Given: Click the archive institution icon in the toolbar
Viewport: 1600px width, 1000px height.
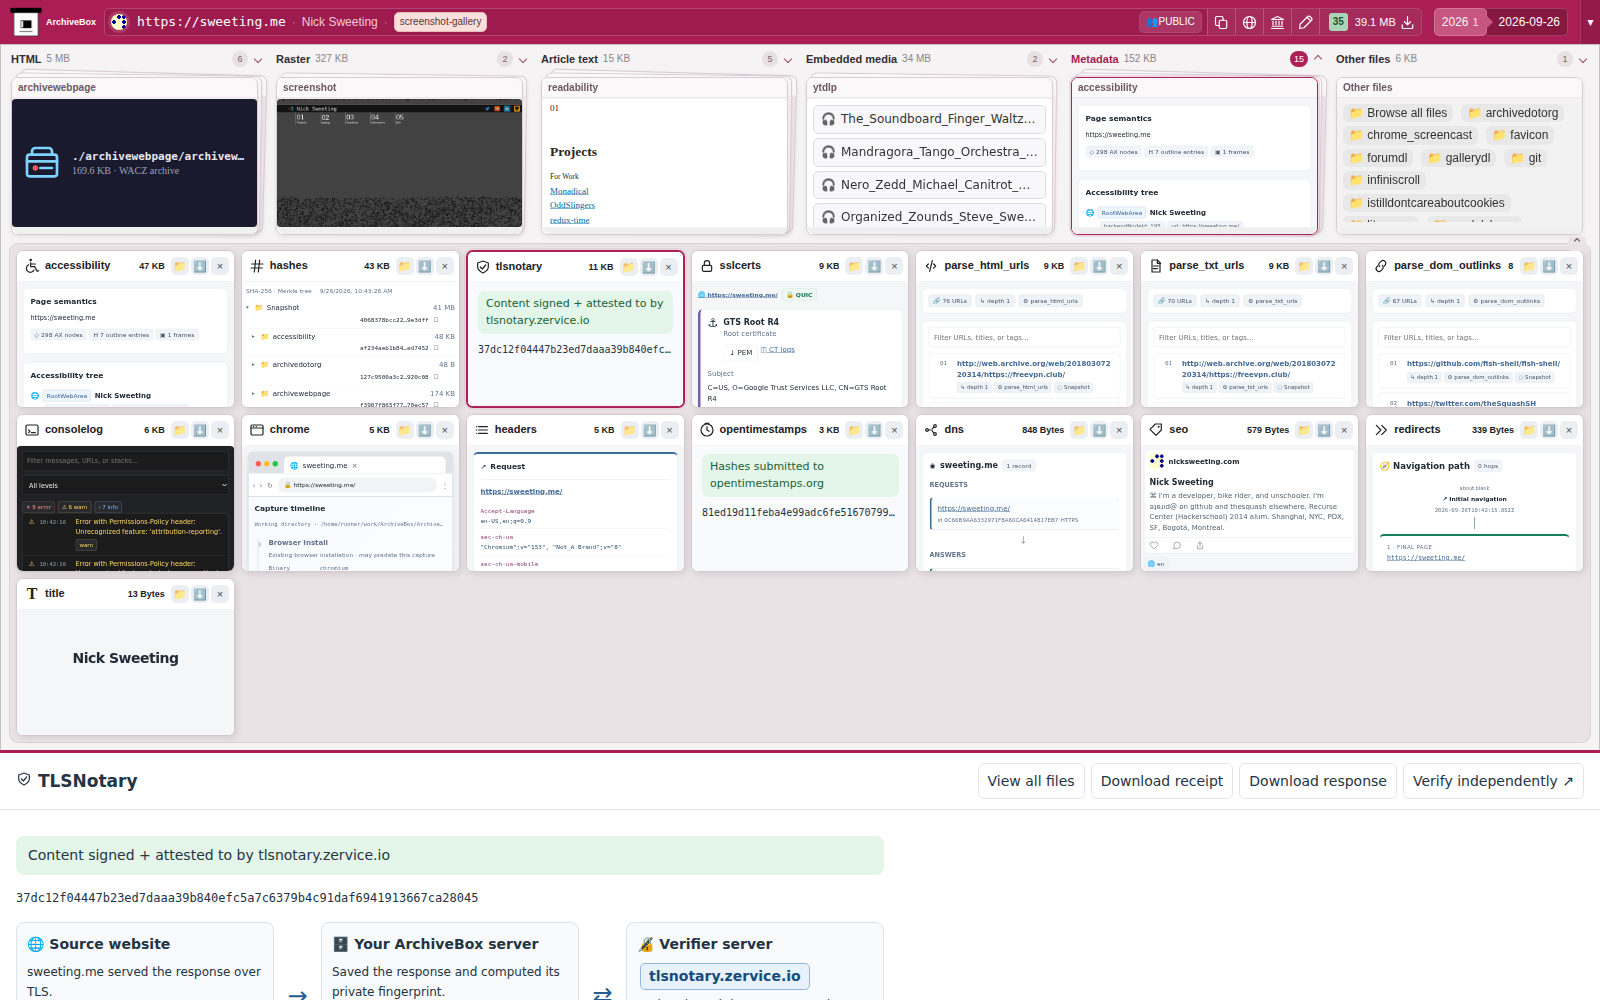Looking at the screenshot, I should click(1278, 22).
